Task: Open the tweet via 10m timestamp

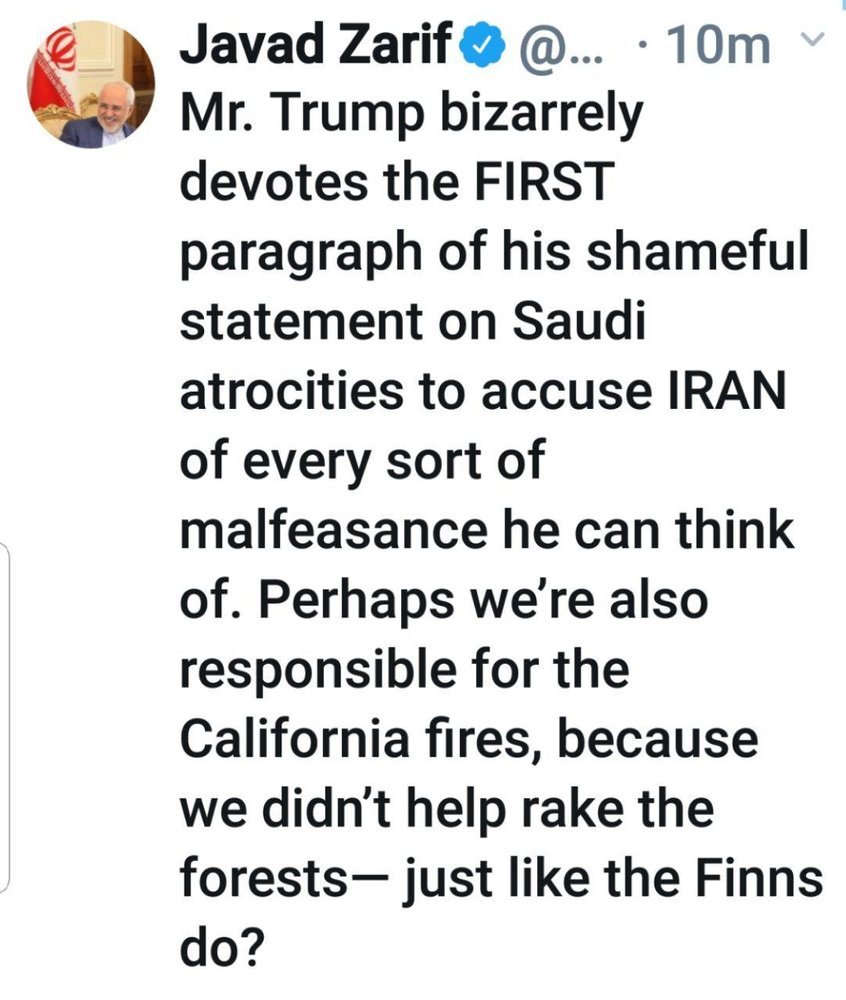Action: point(716,46)
